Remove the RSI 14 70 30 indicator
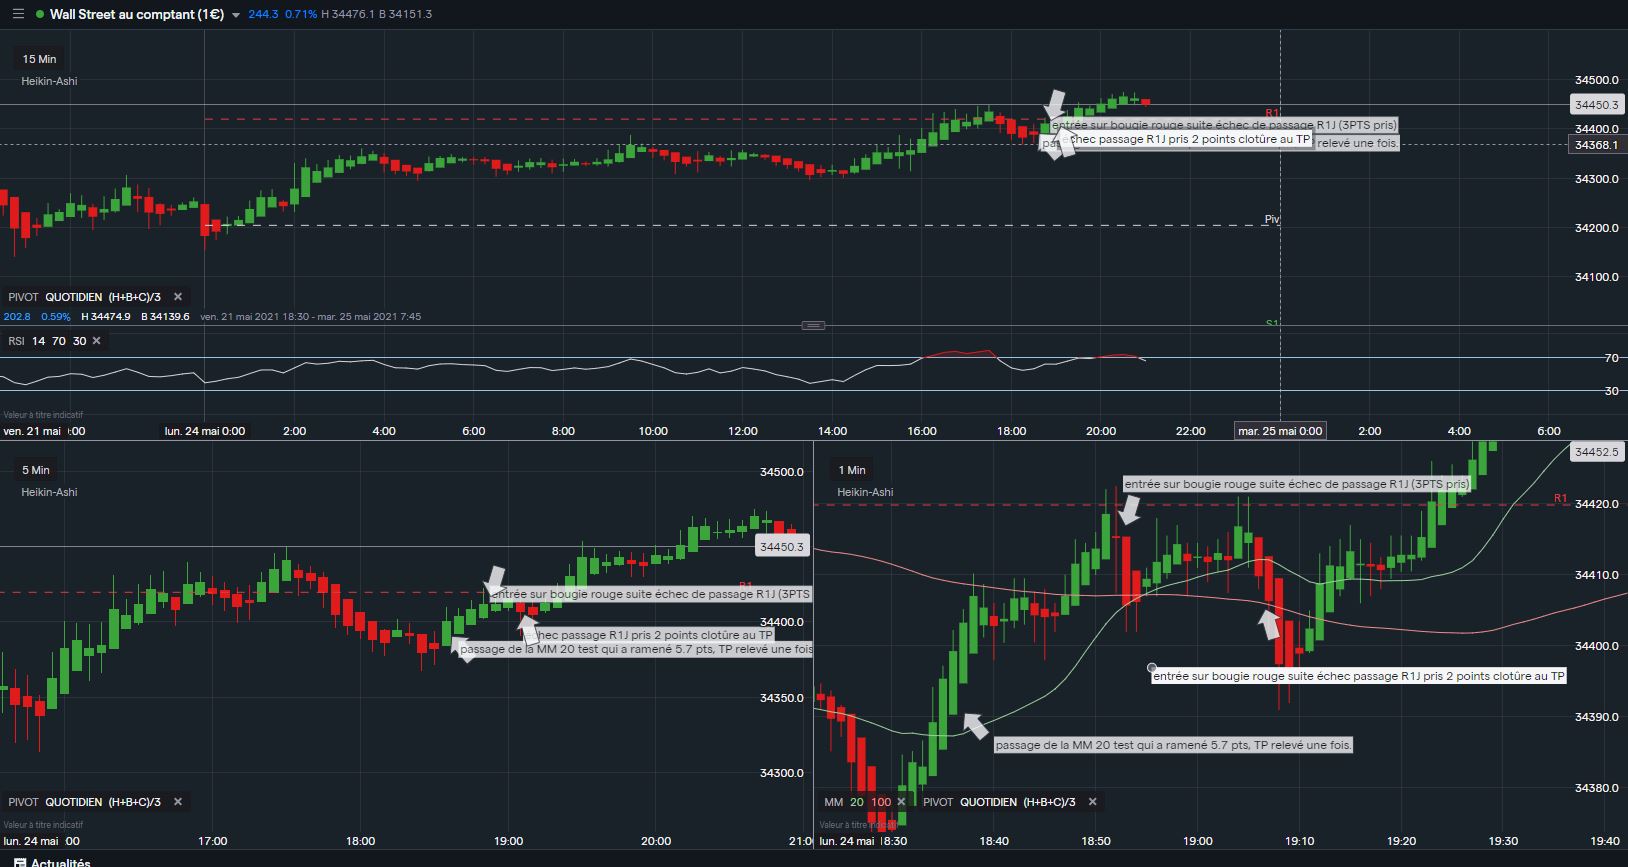Image resolution: width=1628 pixels, height=867 pixels. point(97,341)
